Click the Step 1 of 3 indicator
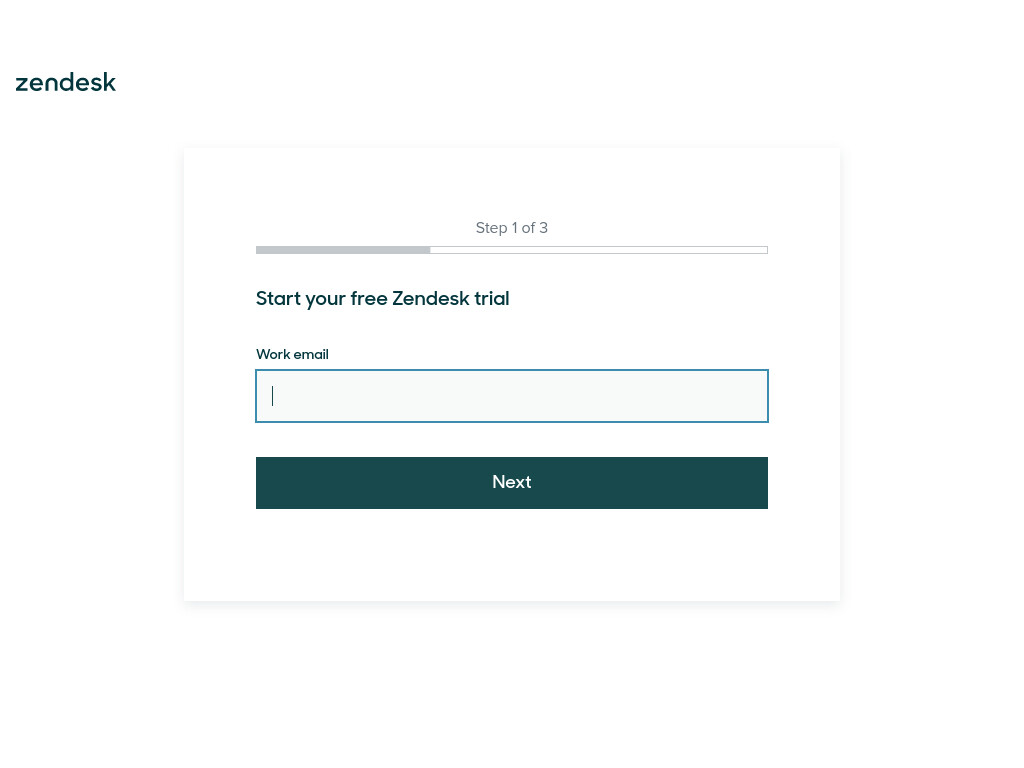 coord(511,228)
